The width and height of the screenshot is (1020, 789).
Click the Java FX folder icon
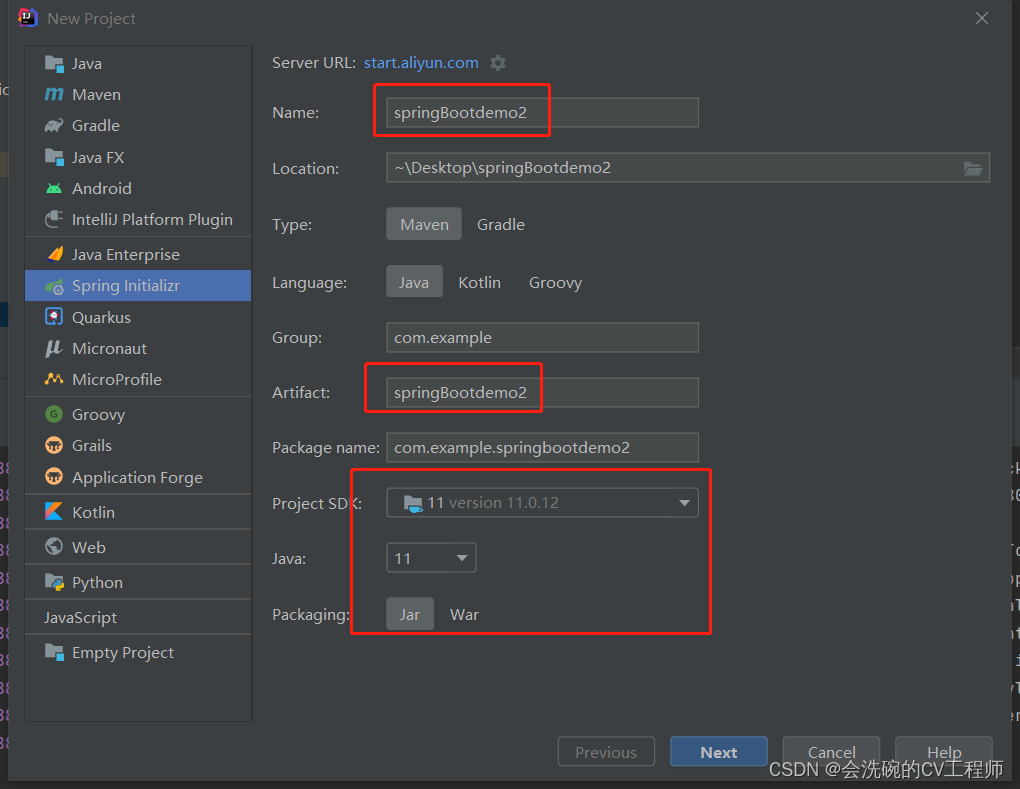click(x=54, y=157)
